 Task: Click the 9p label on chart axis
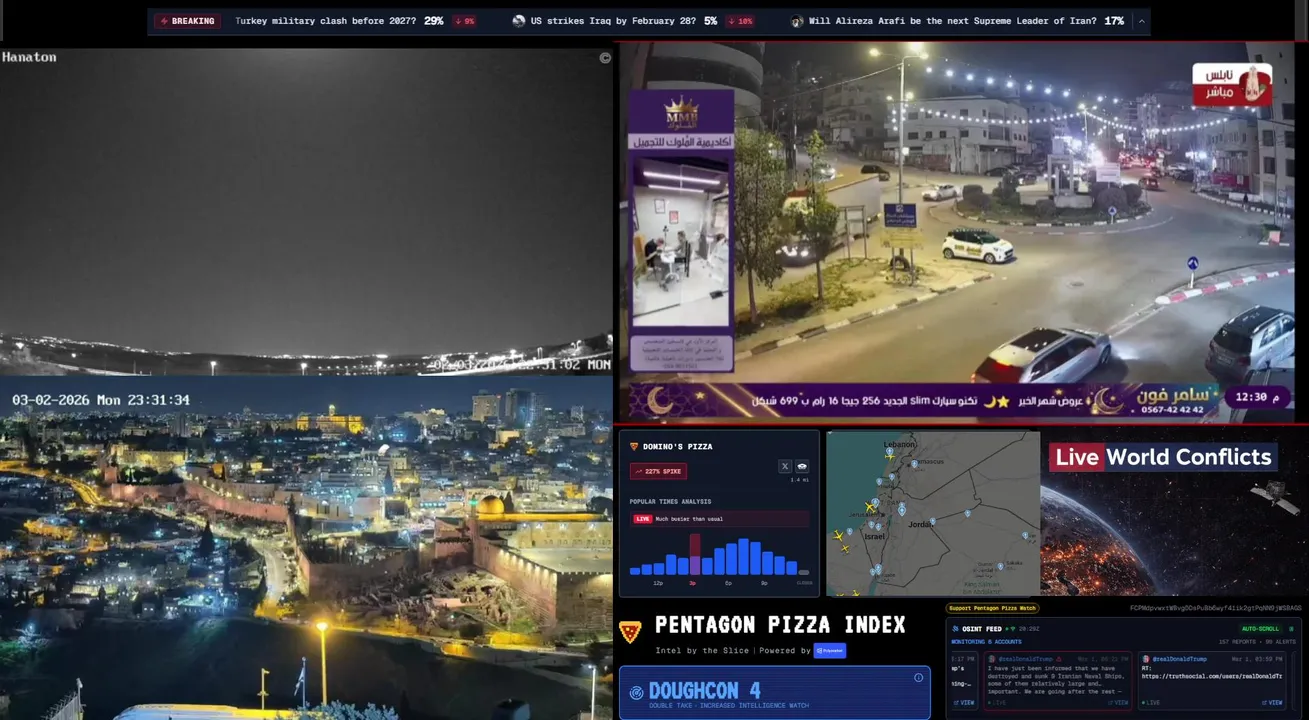pyautogui.click(x=764, y=583)
